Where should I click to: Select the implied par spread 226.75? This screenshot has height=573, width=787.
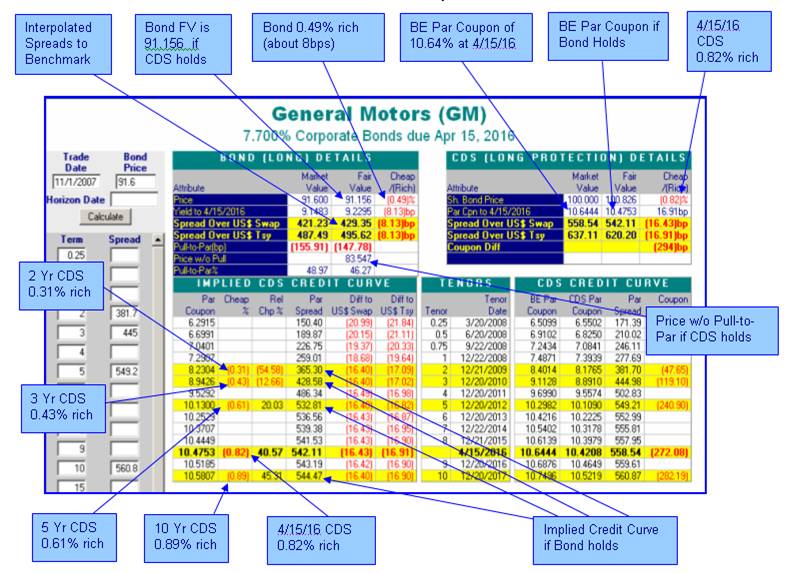pos(309,347)
